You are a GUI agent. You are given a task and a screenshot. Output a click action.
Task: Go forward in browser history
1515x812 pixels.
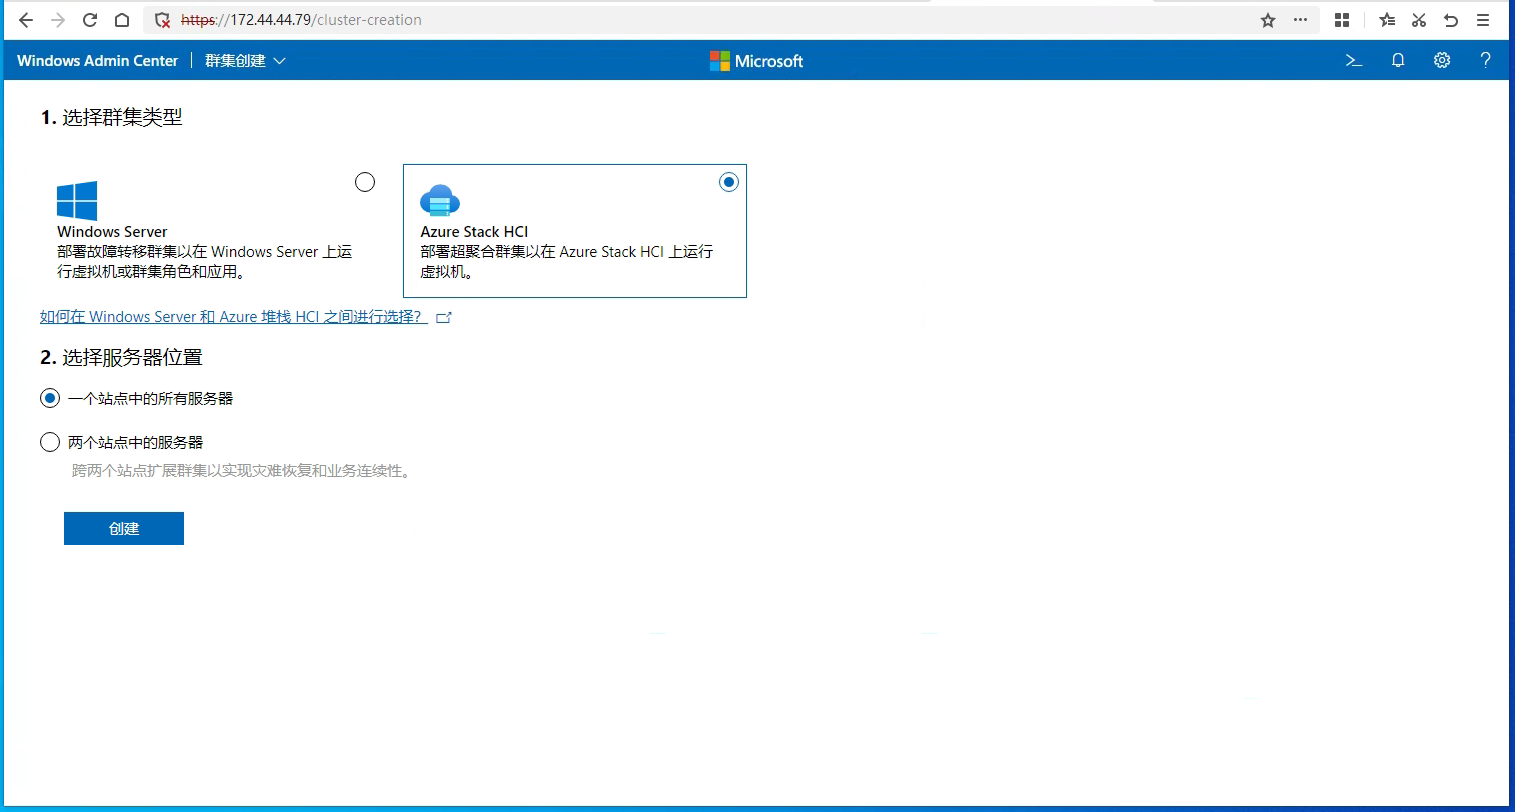[58, 20]
